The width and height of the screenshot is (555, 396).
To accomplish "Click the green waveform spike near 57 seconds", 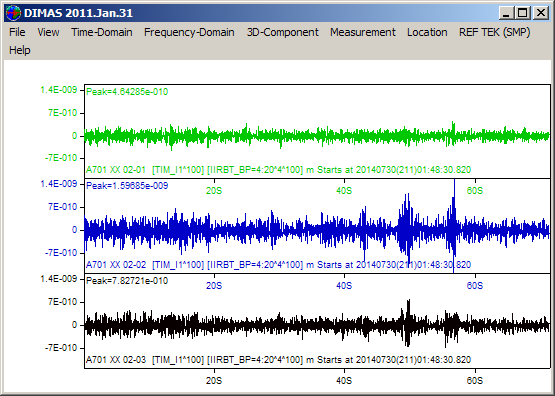I will [453, 134].
